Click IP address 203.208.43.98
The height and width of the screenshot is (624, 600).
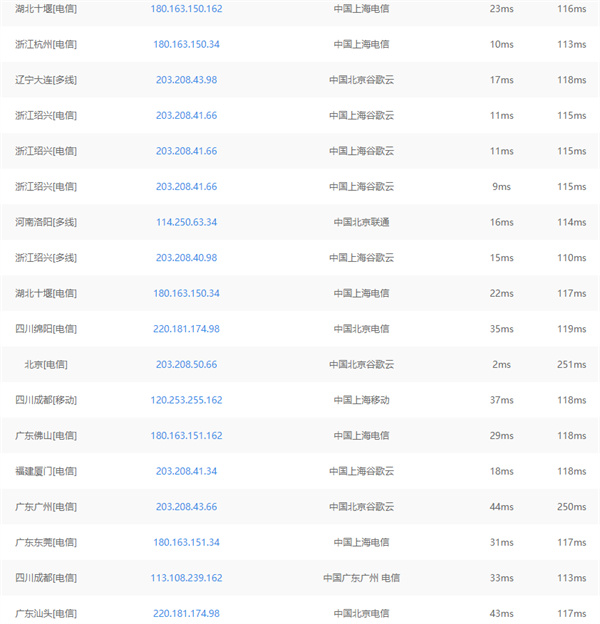click(186, 80)
